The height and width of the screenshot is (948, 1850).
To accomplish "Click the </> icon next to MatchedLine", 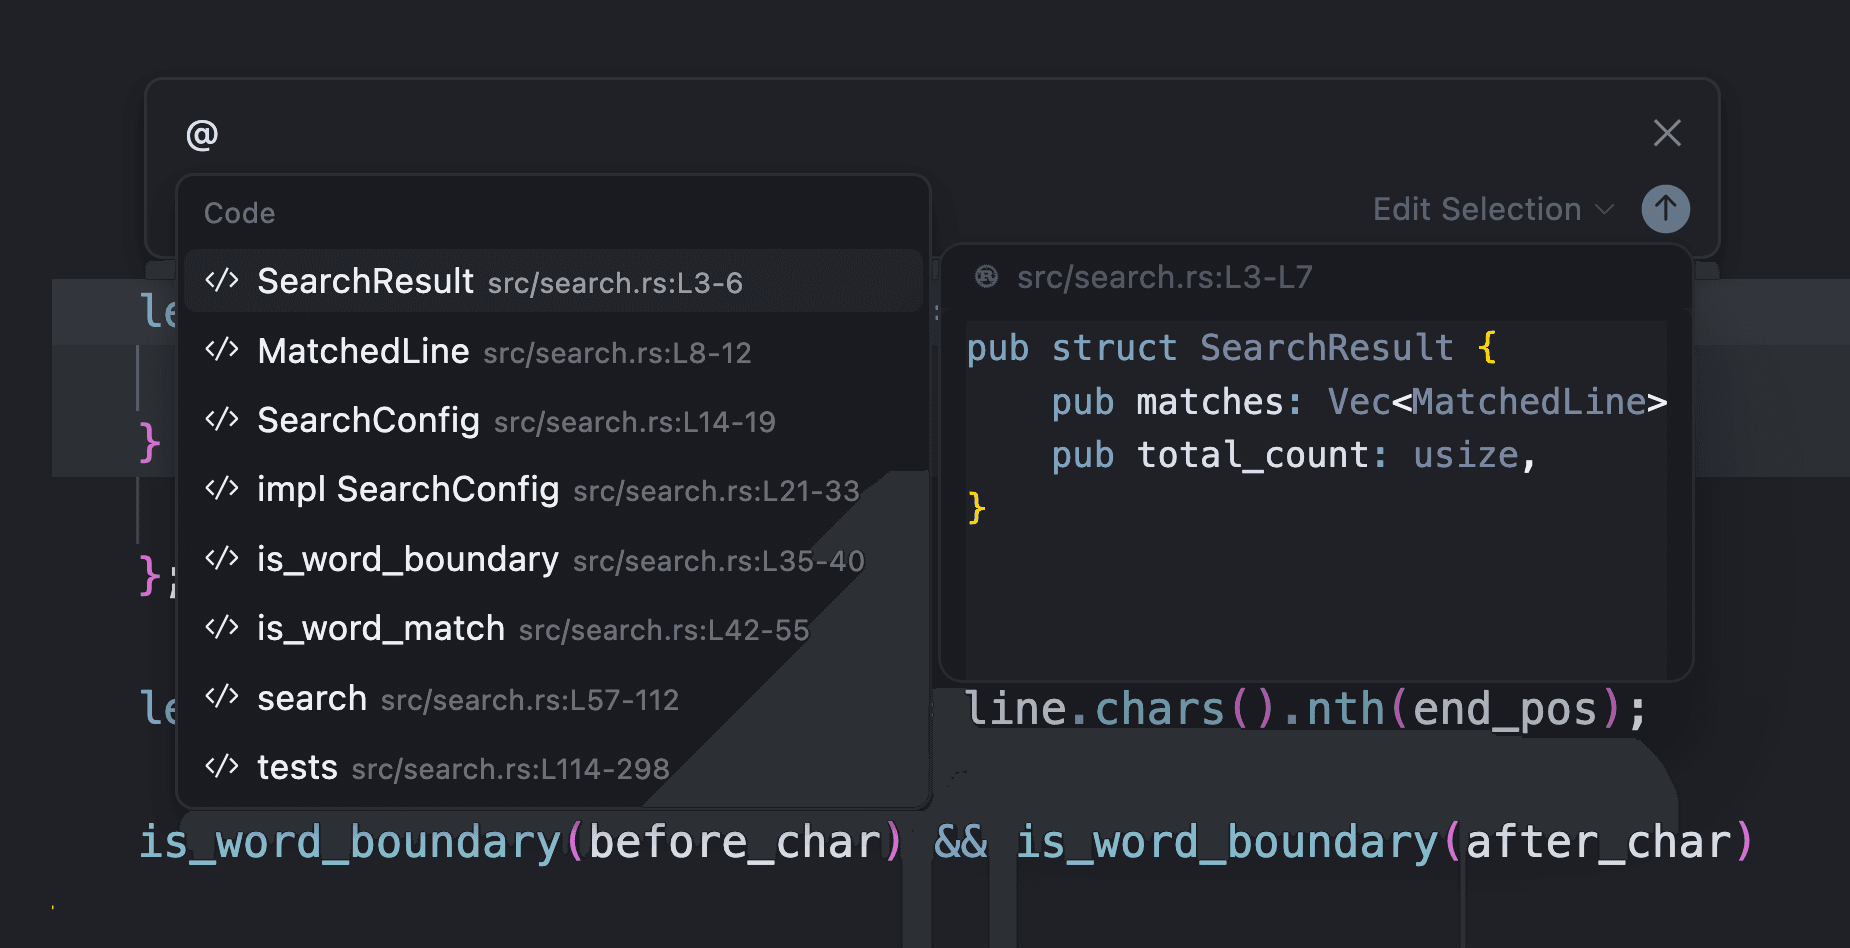I will pyautogui.click(x=222, y=350).
